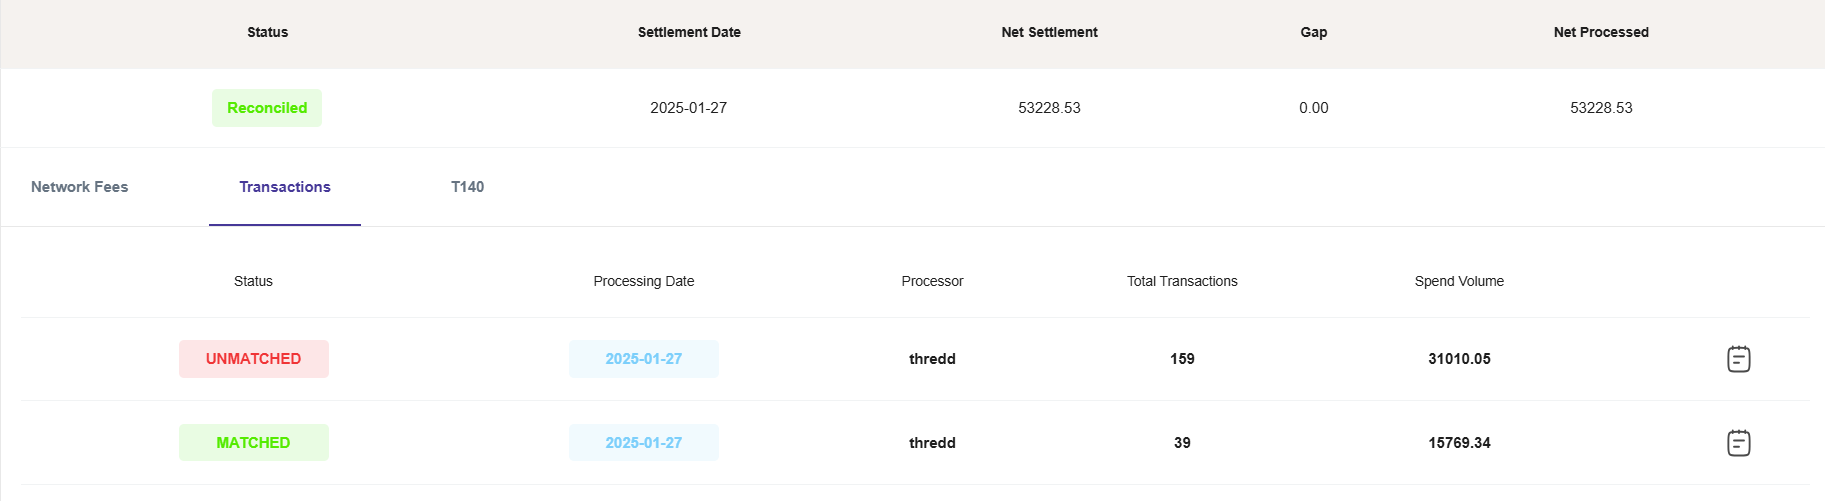Open 2025-01-27 date in UNMATCHED row

(x=644, y=359)
